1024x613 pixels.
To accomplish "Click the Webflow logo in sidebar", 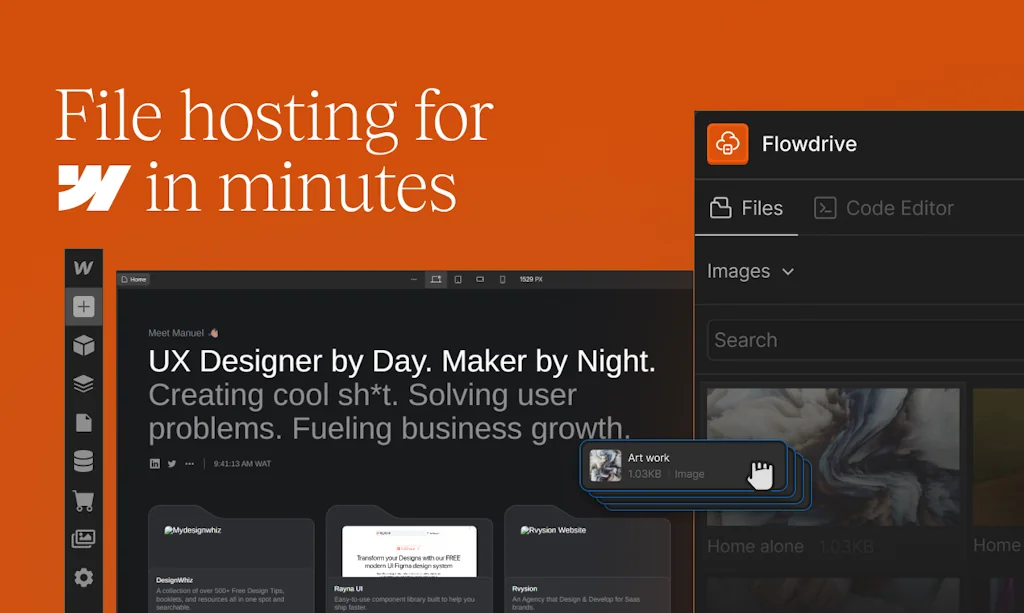I will click(84, 268).
